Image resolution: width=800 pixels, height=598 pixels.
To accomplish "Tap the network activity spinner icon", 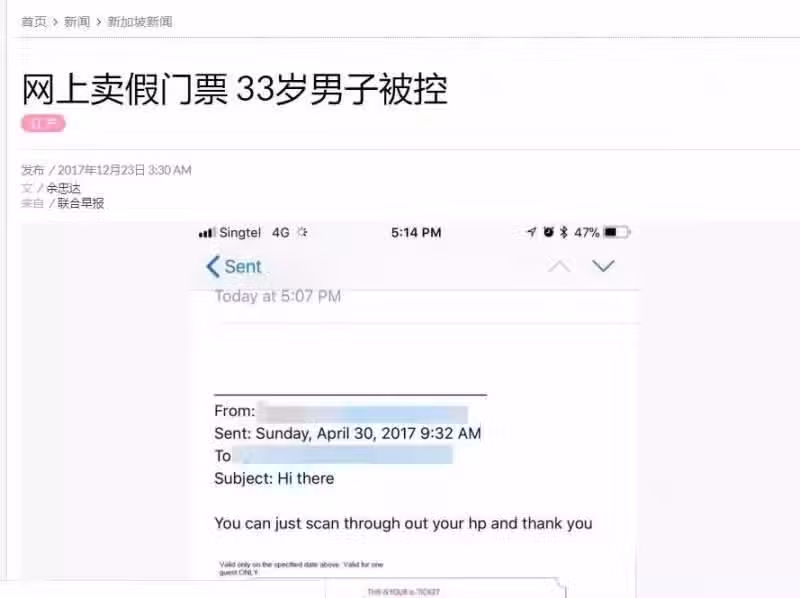I will (303, 232).
